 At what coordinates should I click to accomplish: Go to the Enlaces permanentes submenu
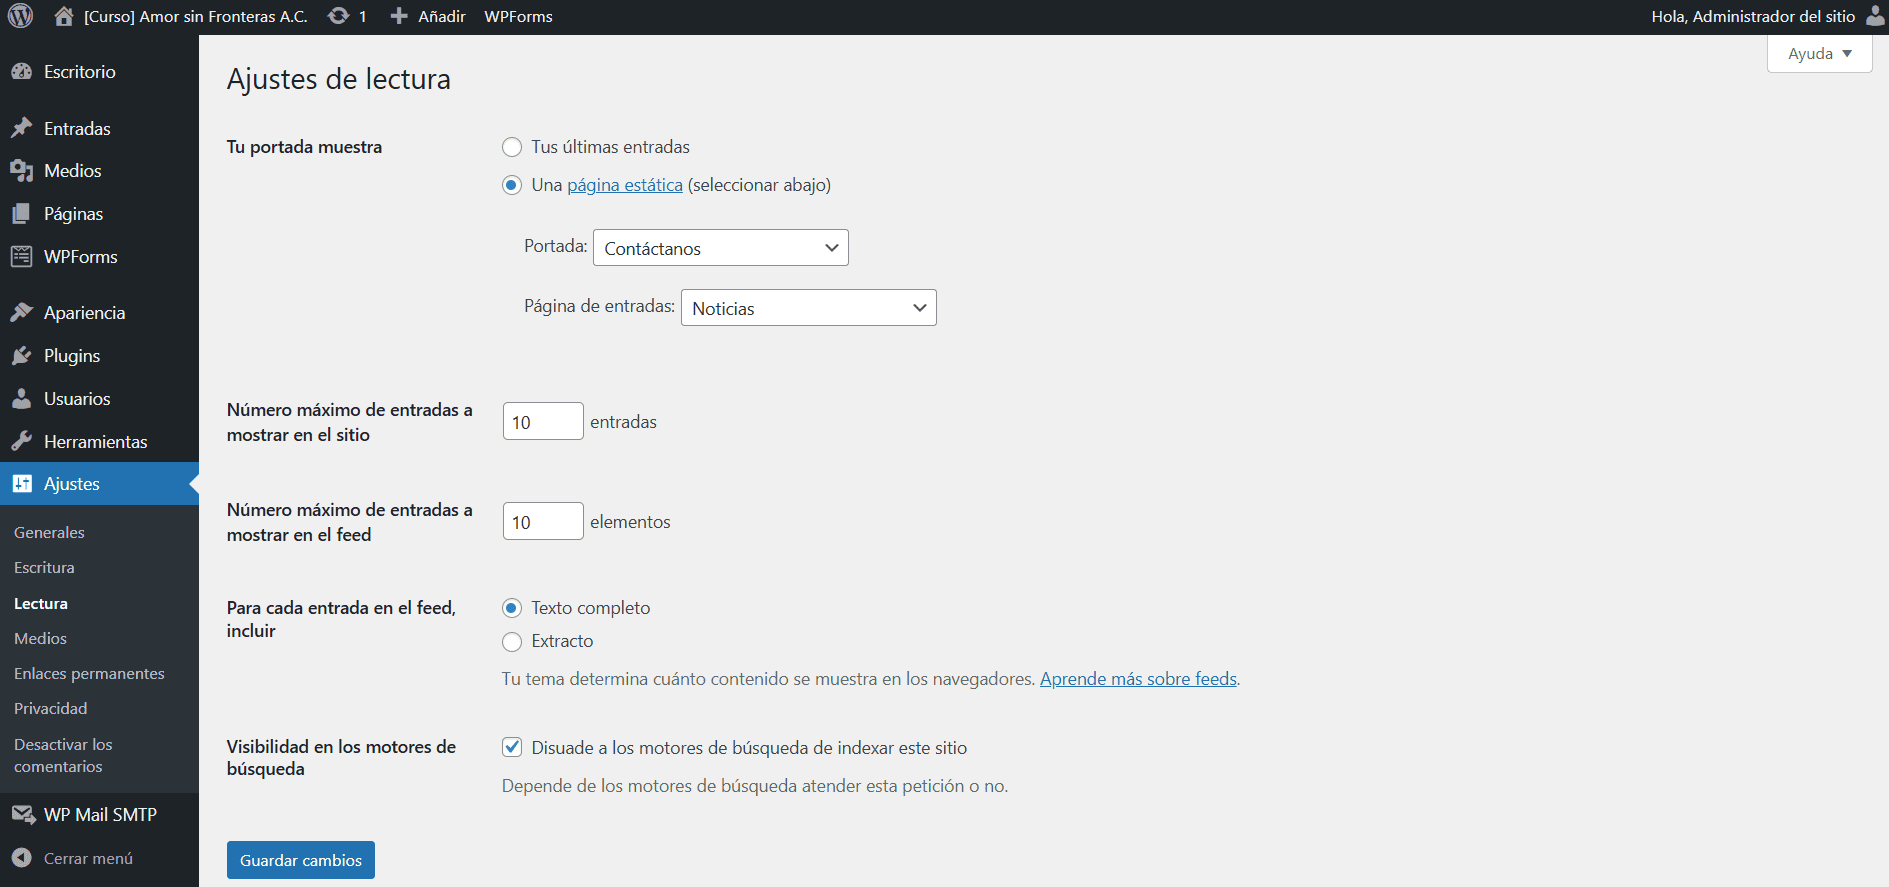(x=89, y=673)
